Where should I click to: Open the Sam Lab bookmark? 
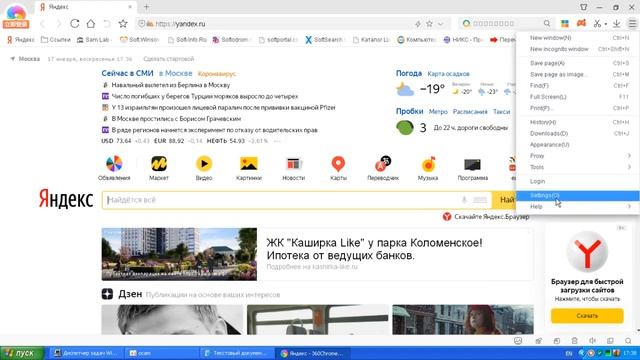click(93, 40)
